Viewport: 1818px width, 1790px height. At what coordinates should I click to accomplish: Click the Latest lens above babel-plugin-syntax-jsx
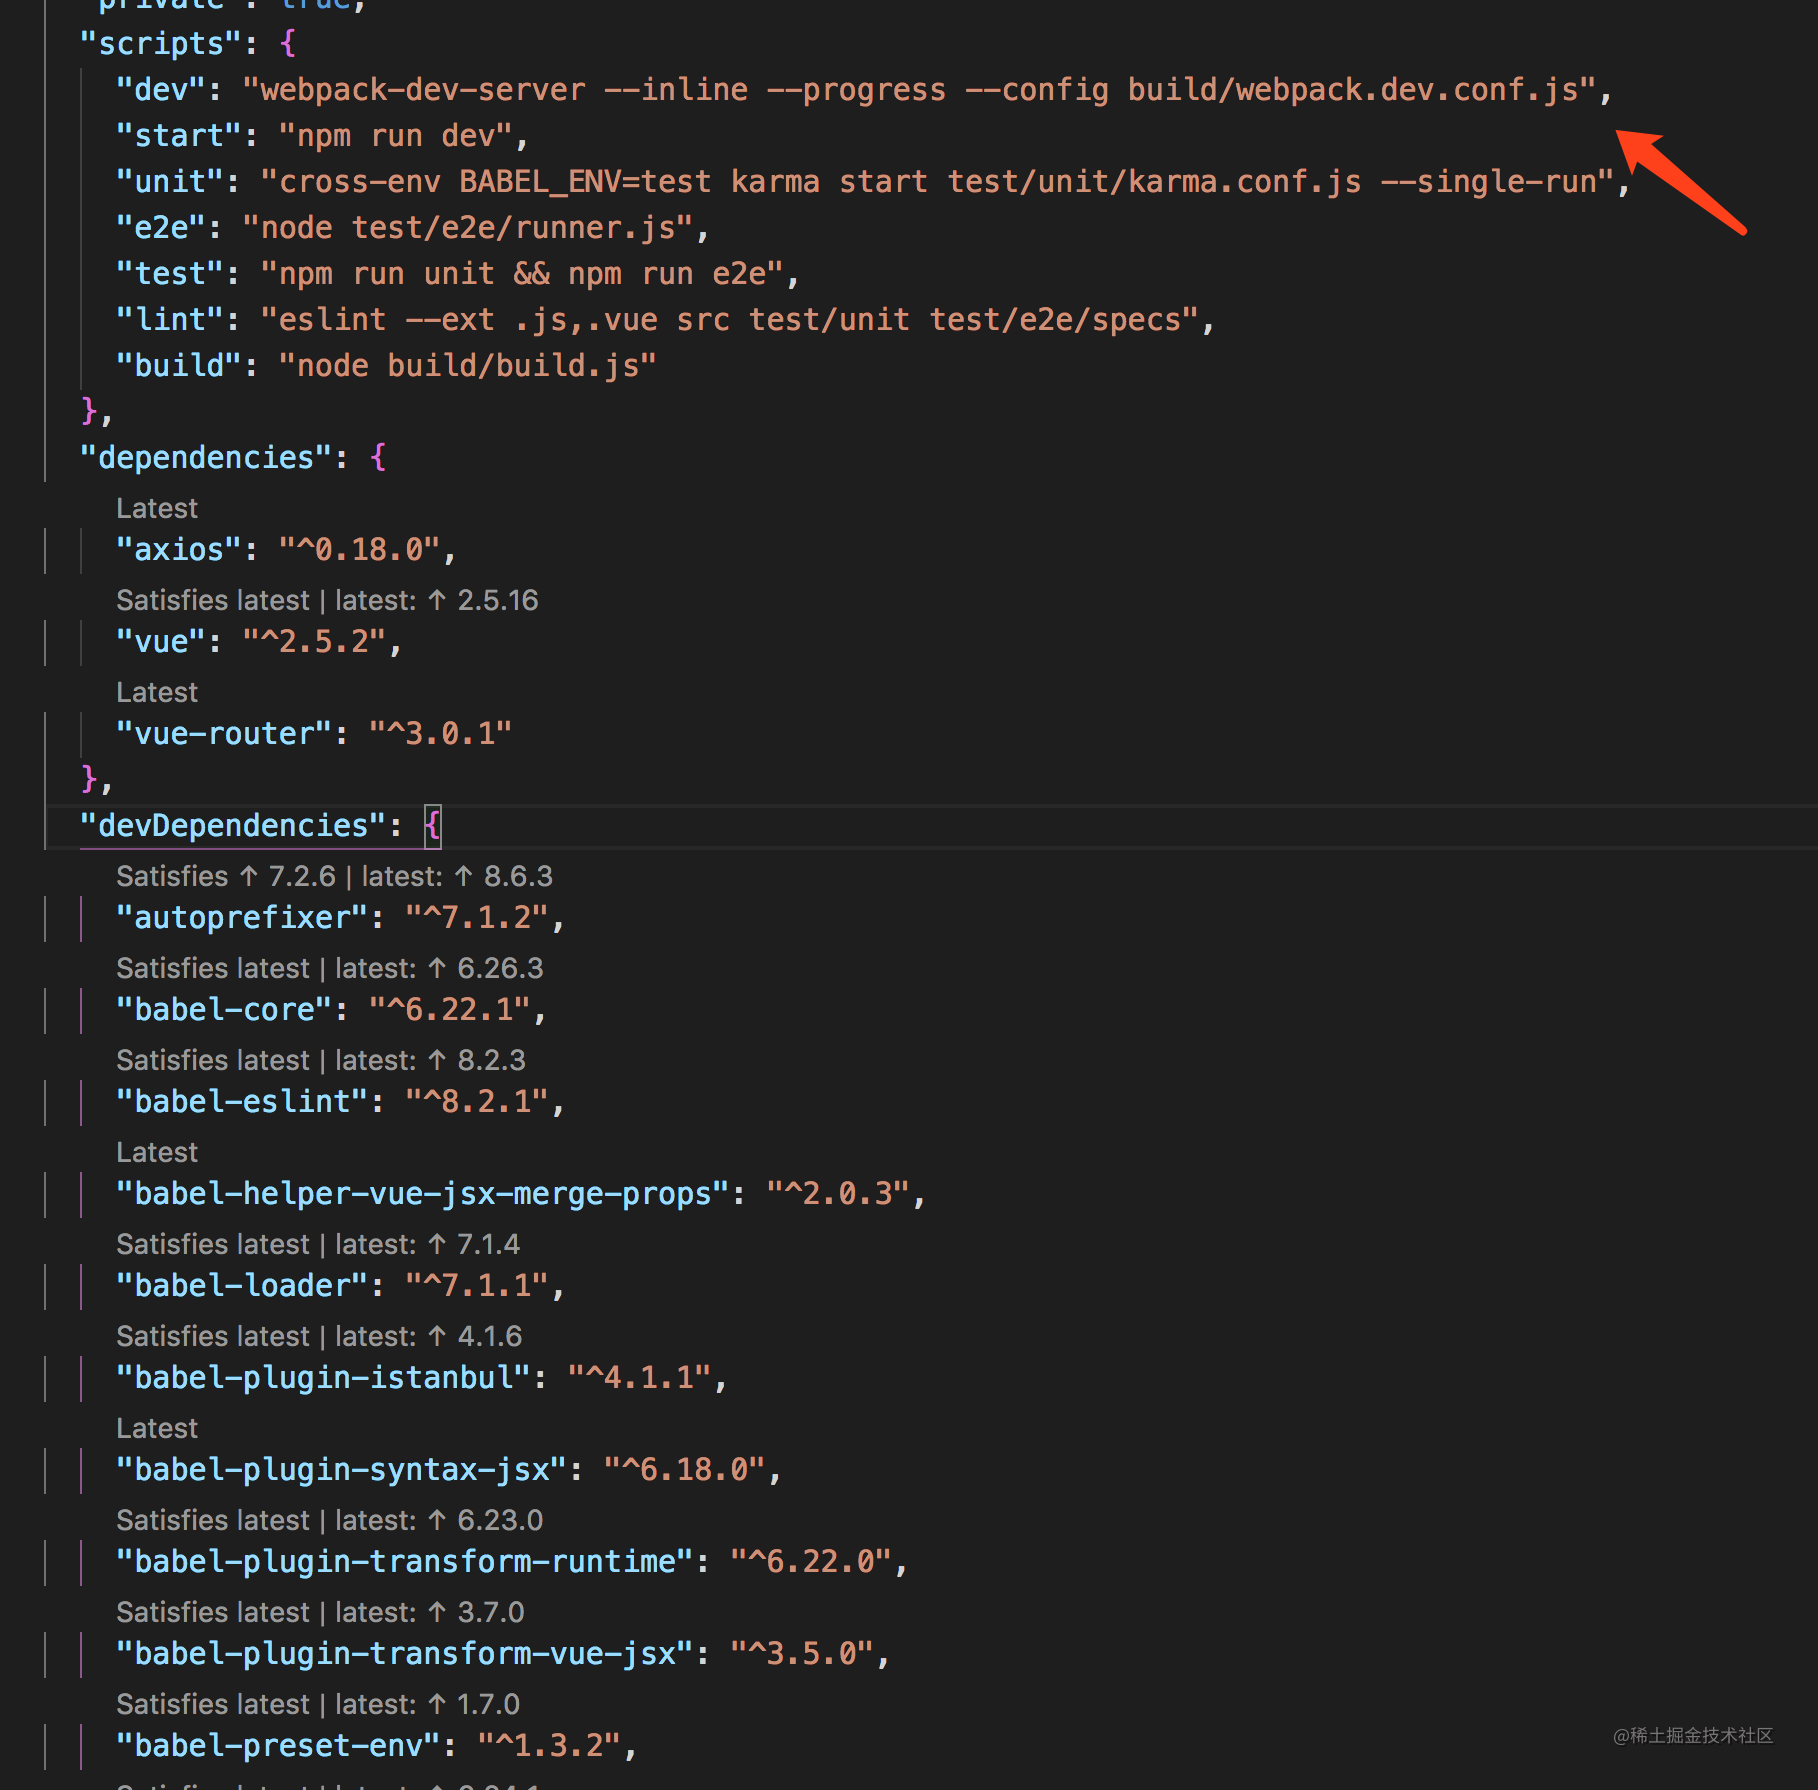coord(157,1429)
